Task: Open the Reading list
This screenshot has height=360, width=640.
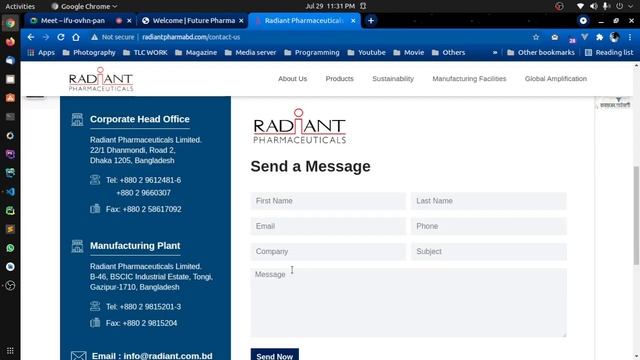Action: click(x=609, y=53)
